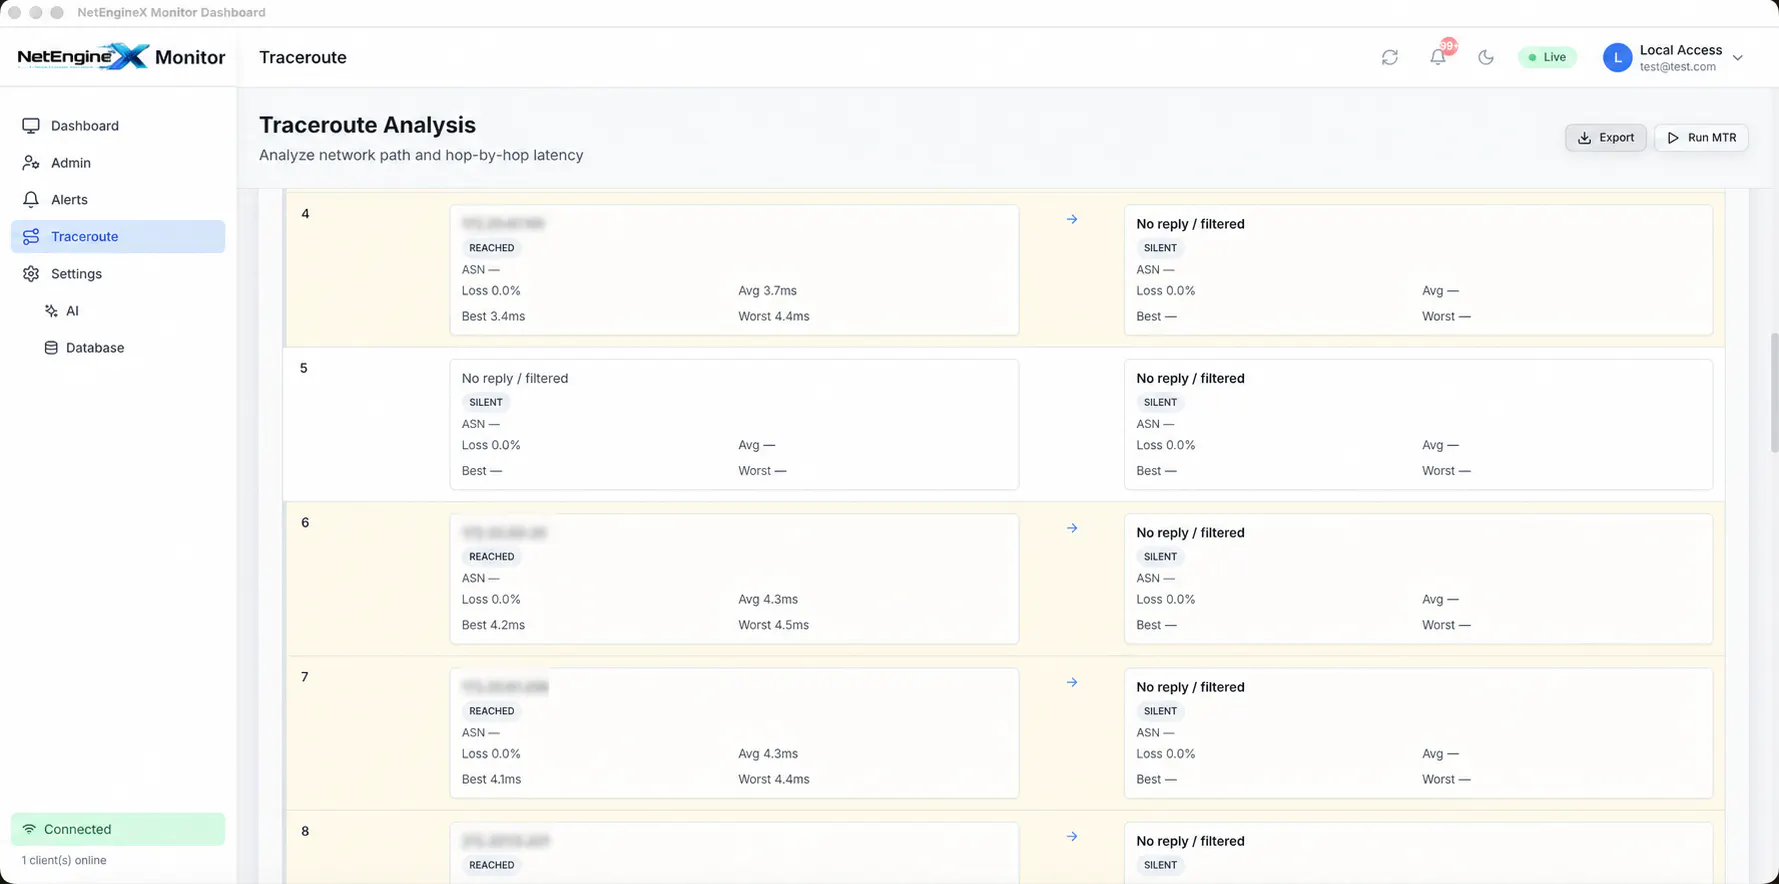Click the blue arrow in hop 7 row
The image size is (1779, 884).
coord(1072,682)
